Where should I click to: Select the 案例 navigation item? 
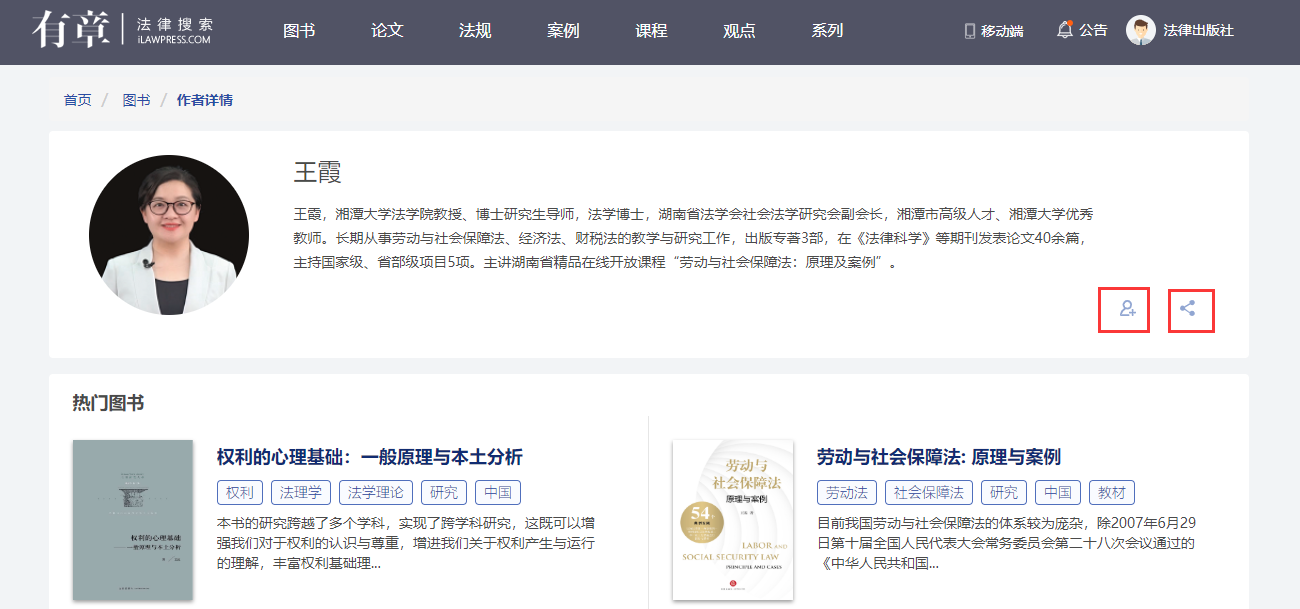tap(563, 31)
